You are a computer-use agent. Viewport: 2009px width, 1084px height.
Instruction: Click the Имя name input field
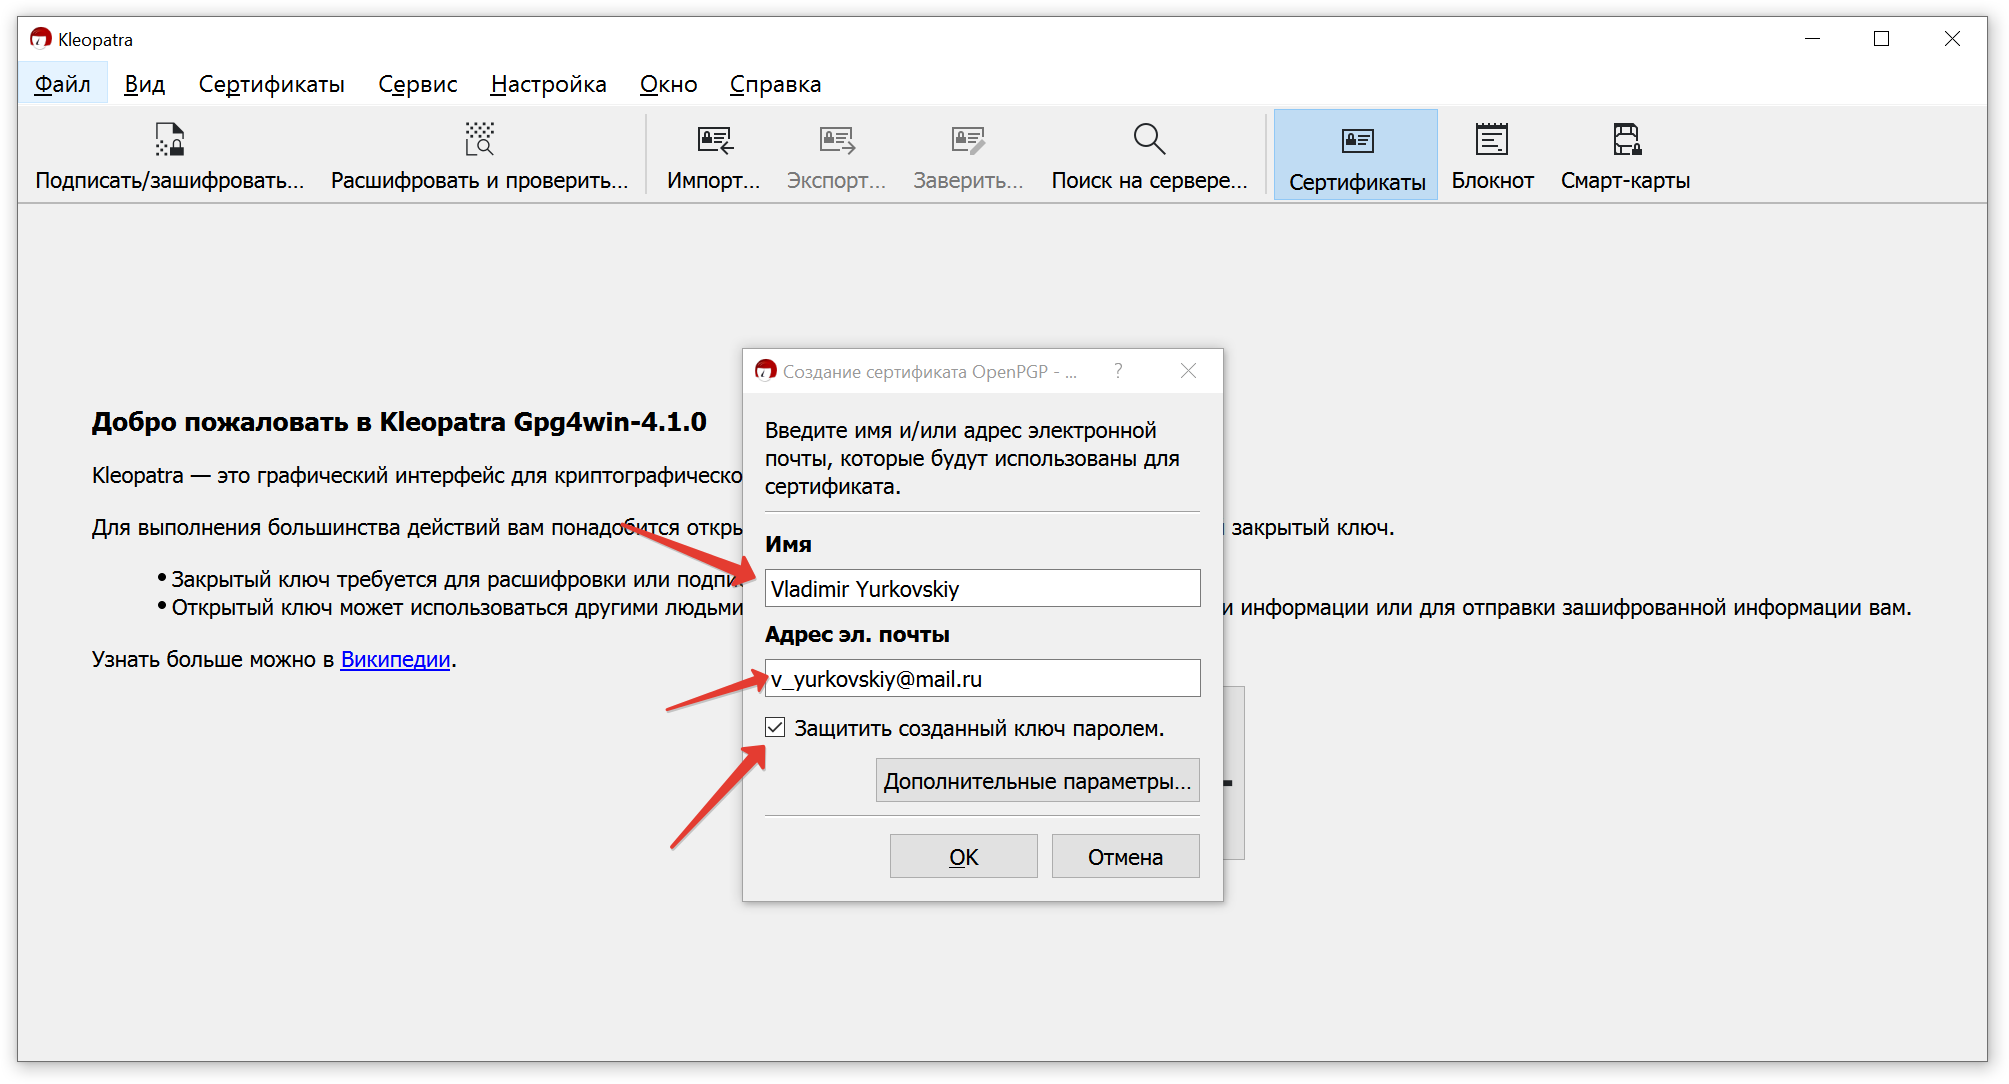tap(982, 588)
